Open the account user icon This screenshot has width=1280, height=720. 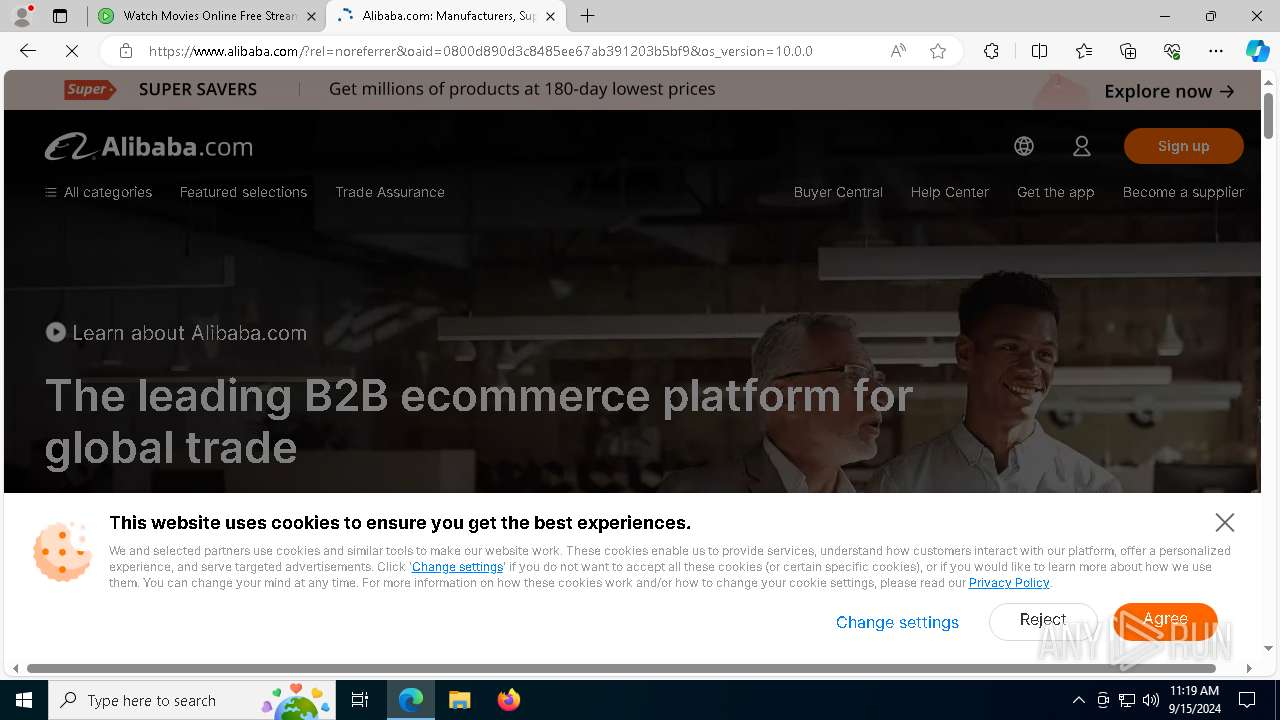coord(1082,146)
